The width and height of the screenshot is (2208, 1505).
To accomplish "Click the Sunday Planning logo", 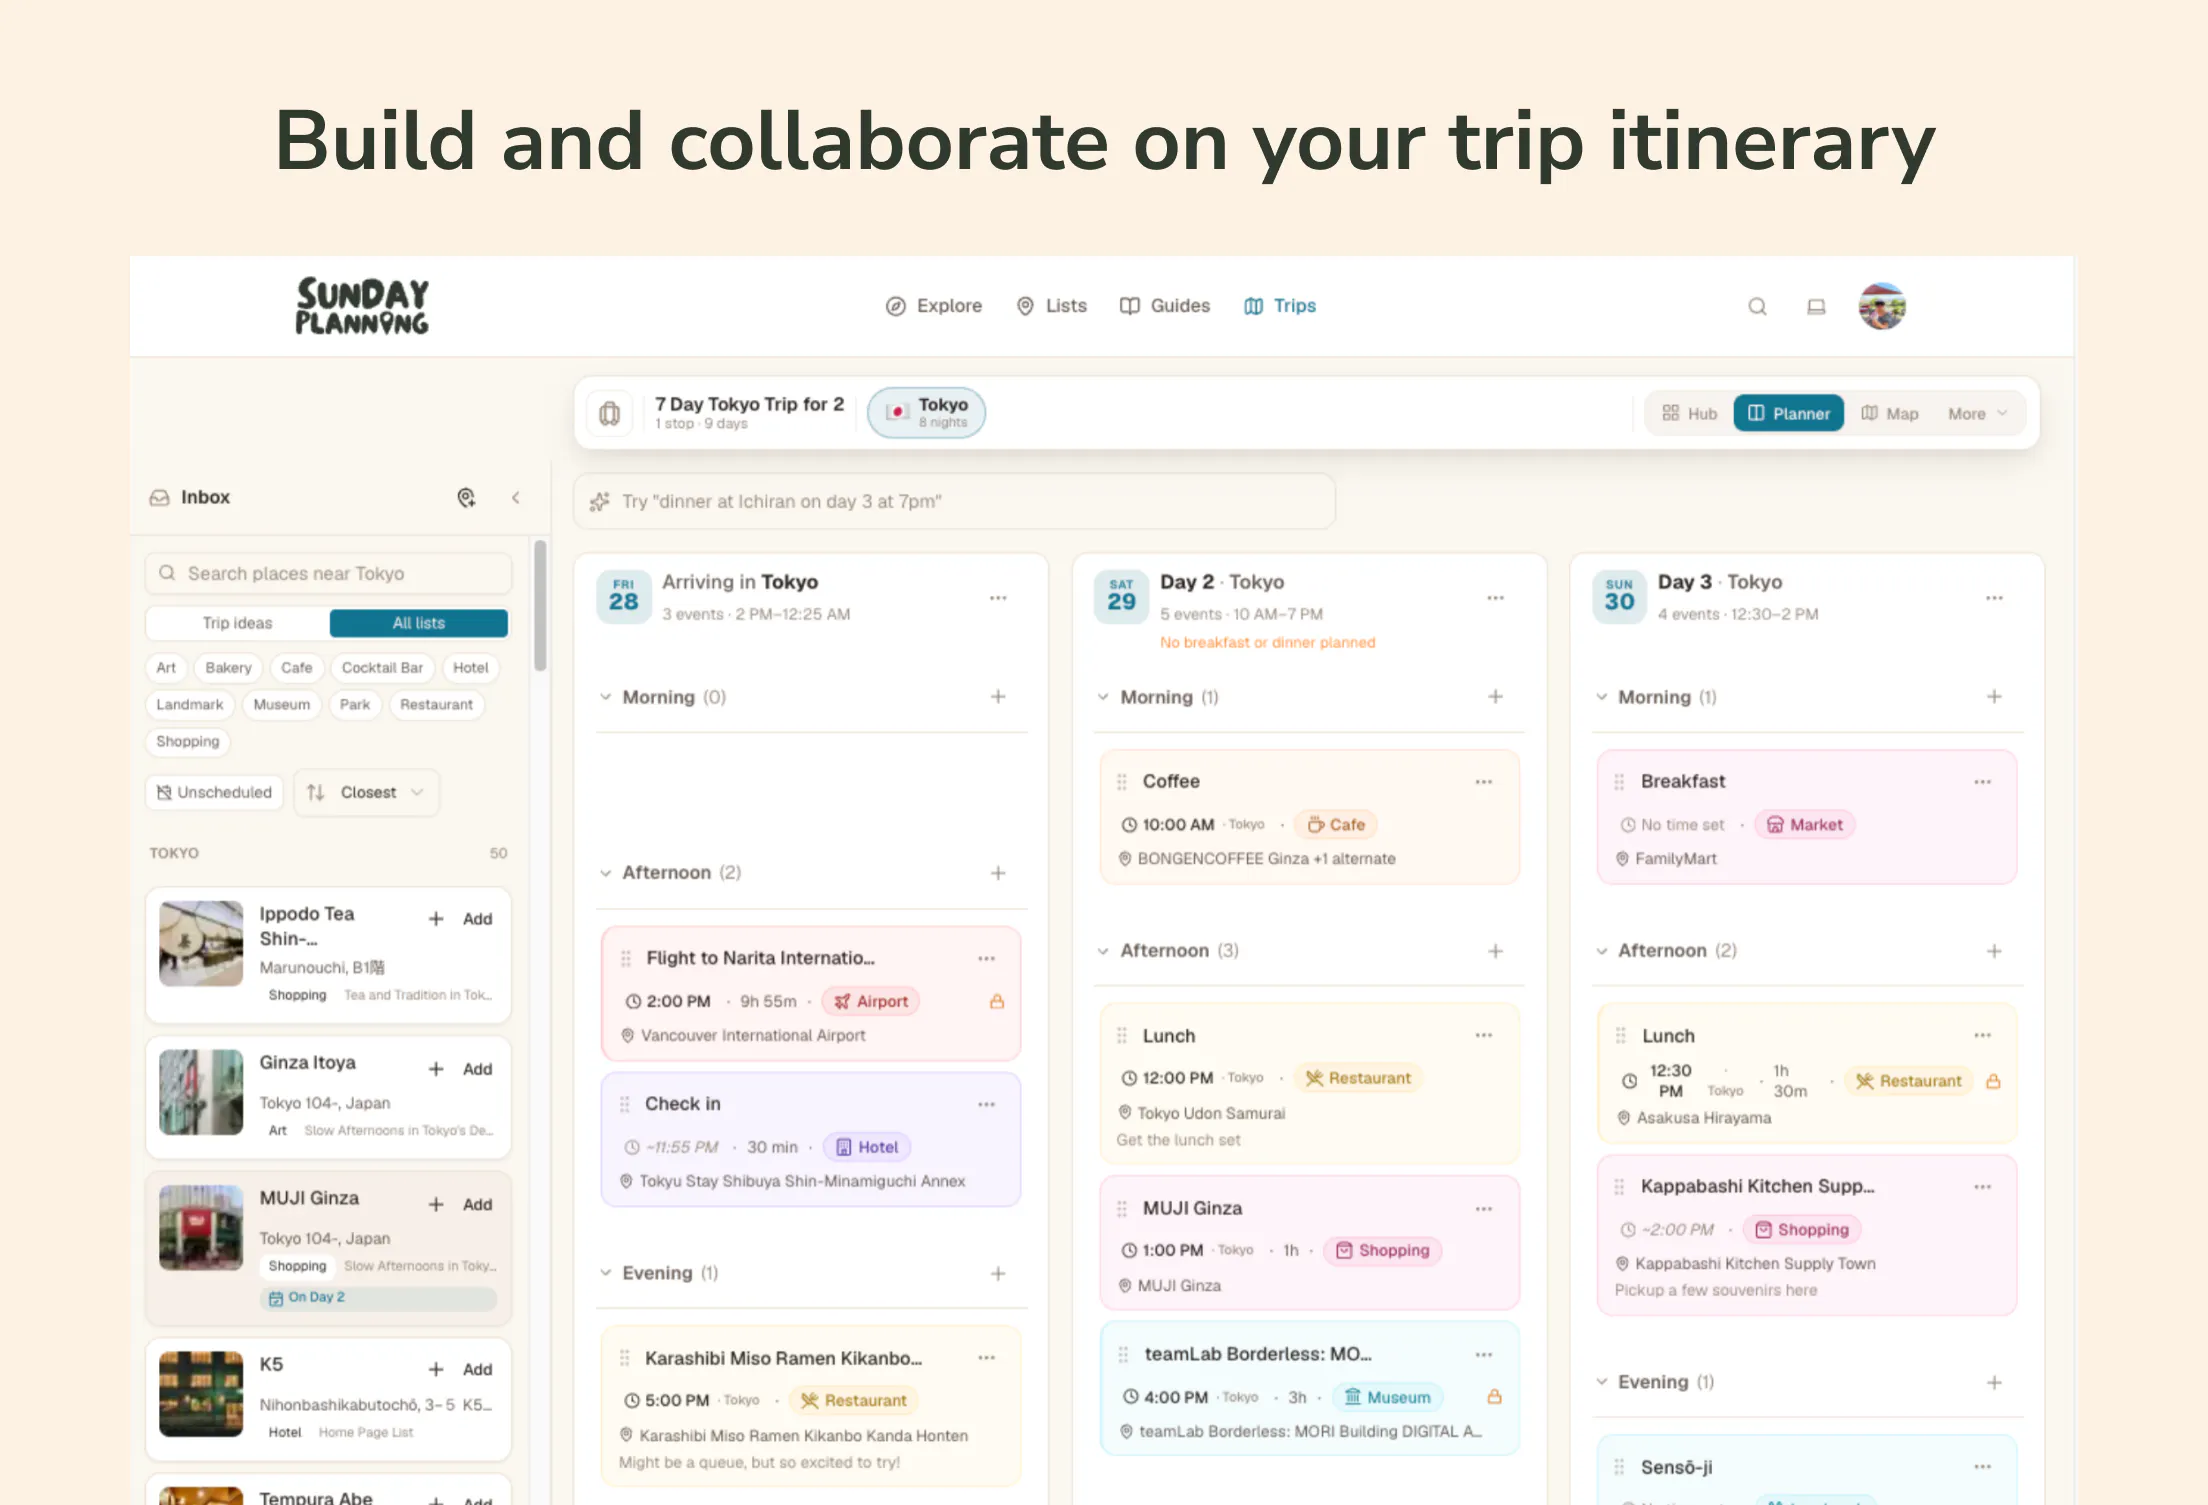I will 362,306.
